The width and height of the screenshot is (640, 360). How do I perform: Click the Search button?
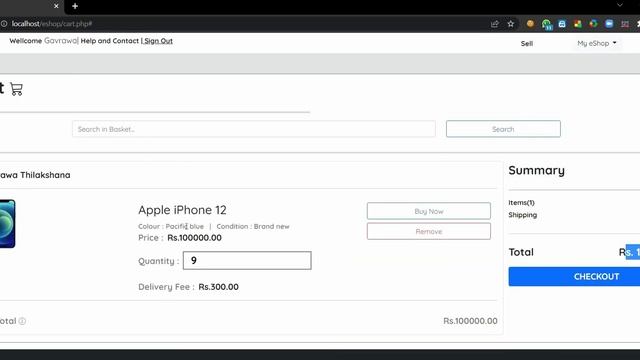tap(503, 129)
